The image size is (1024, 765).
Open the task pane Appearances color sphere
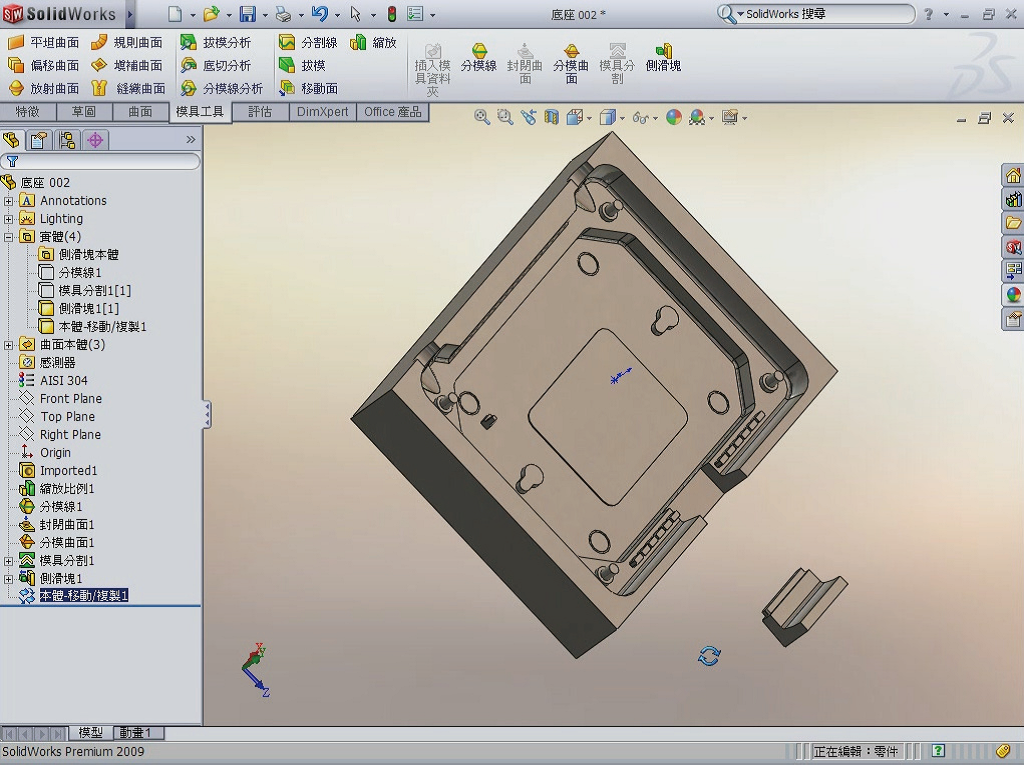pyautogui.click(x=1013, y=295)
